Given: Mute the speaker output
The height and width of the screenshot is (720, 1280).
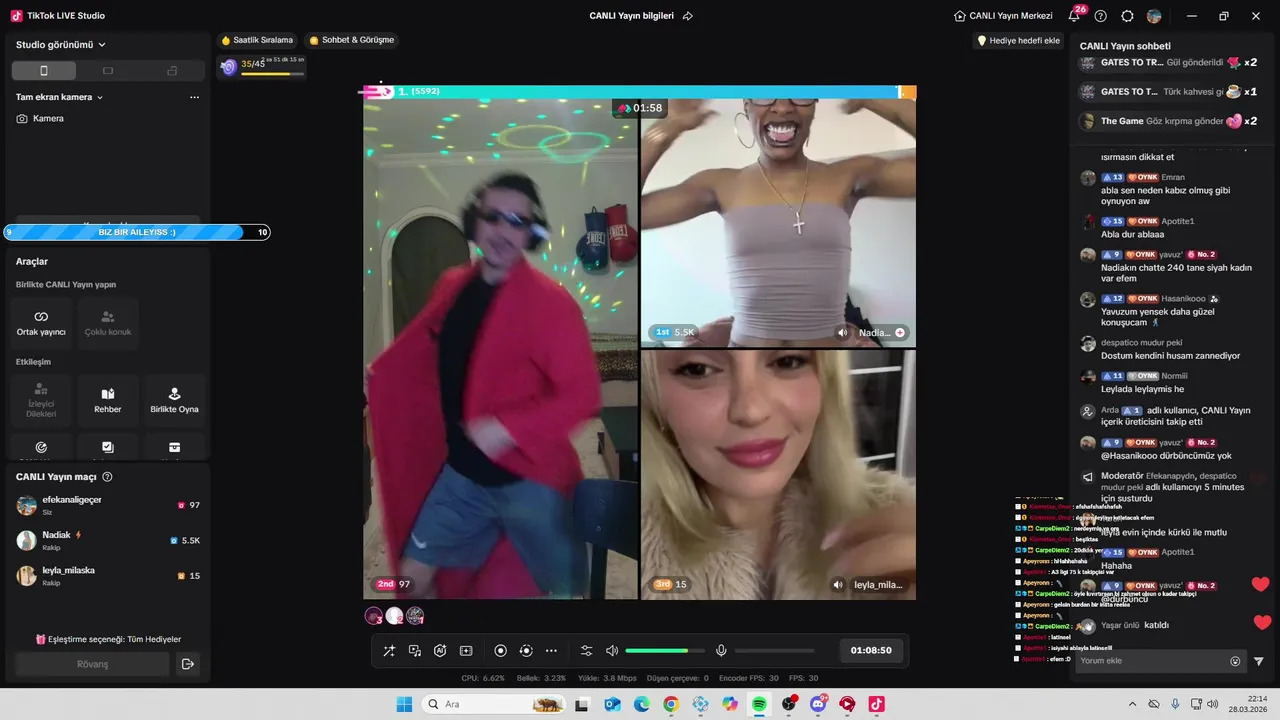Looking at the screenshot, I should pyautogui.click(x=612, y=651).
